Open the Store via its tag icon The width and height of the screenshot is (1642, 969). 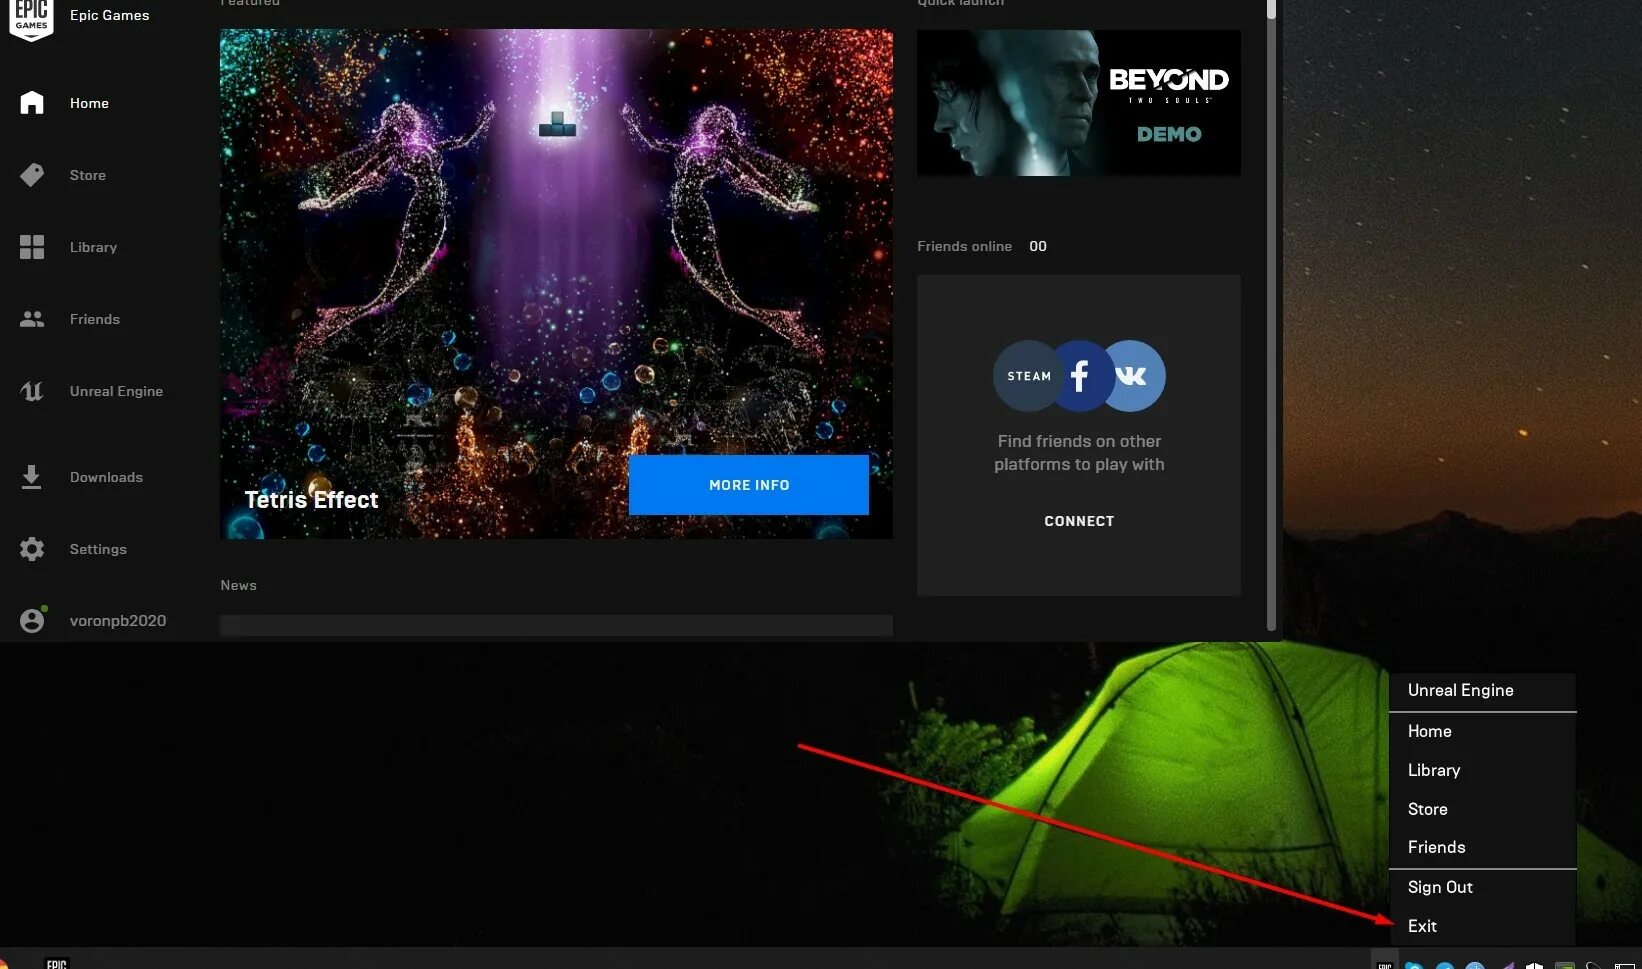click(32, 175)
